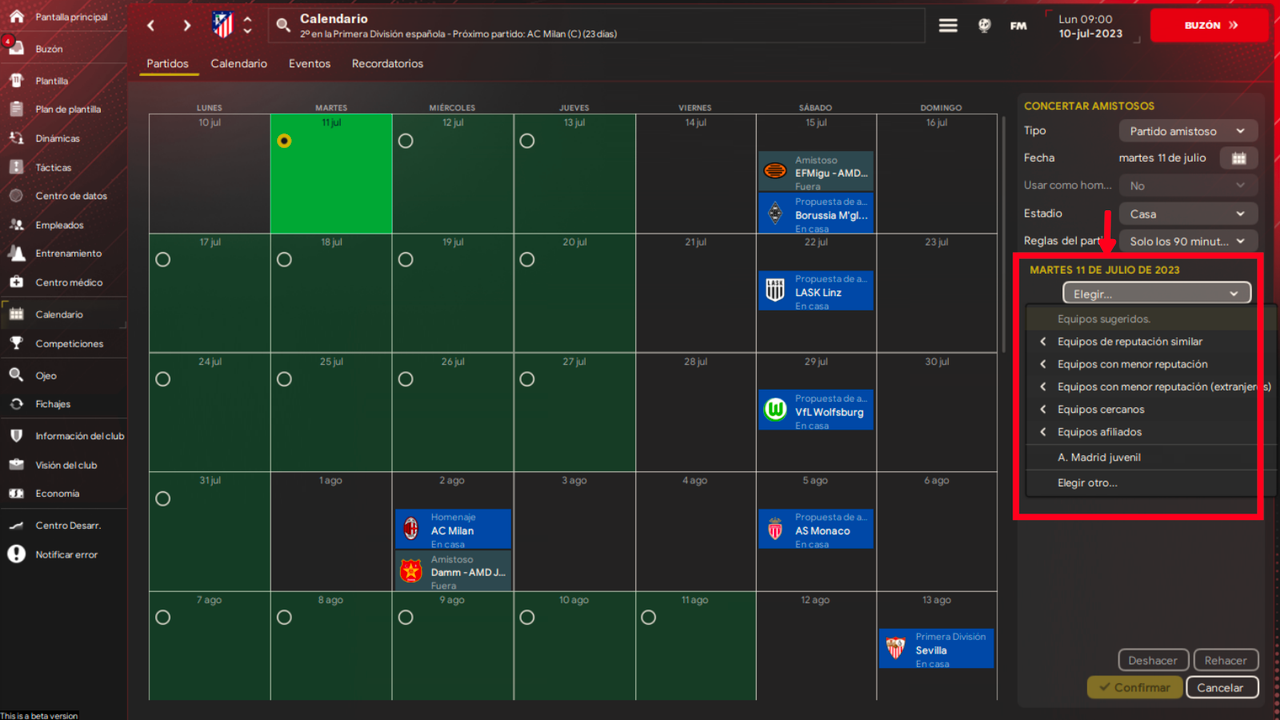1280x720 pixels.
Task: Click the FM logo menu
Action: click(1018, 26)
